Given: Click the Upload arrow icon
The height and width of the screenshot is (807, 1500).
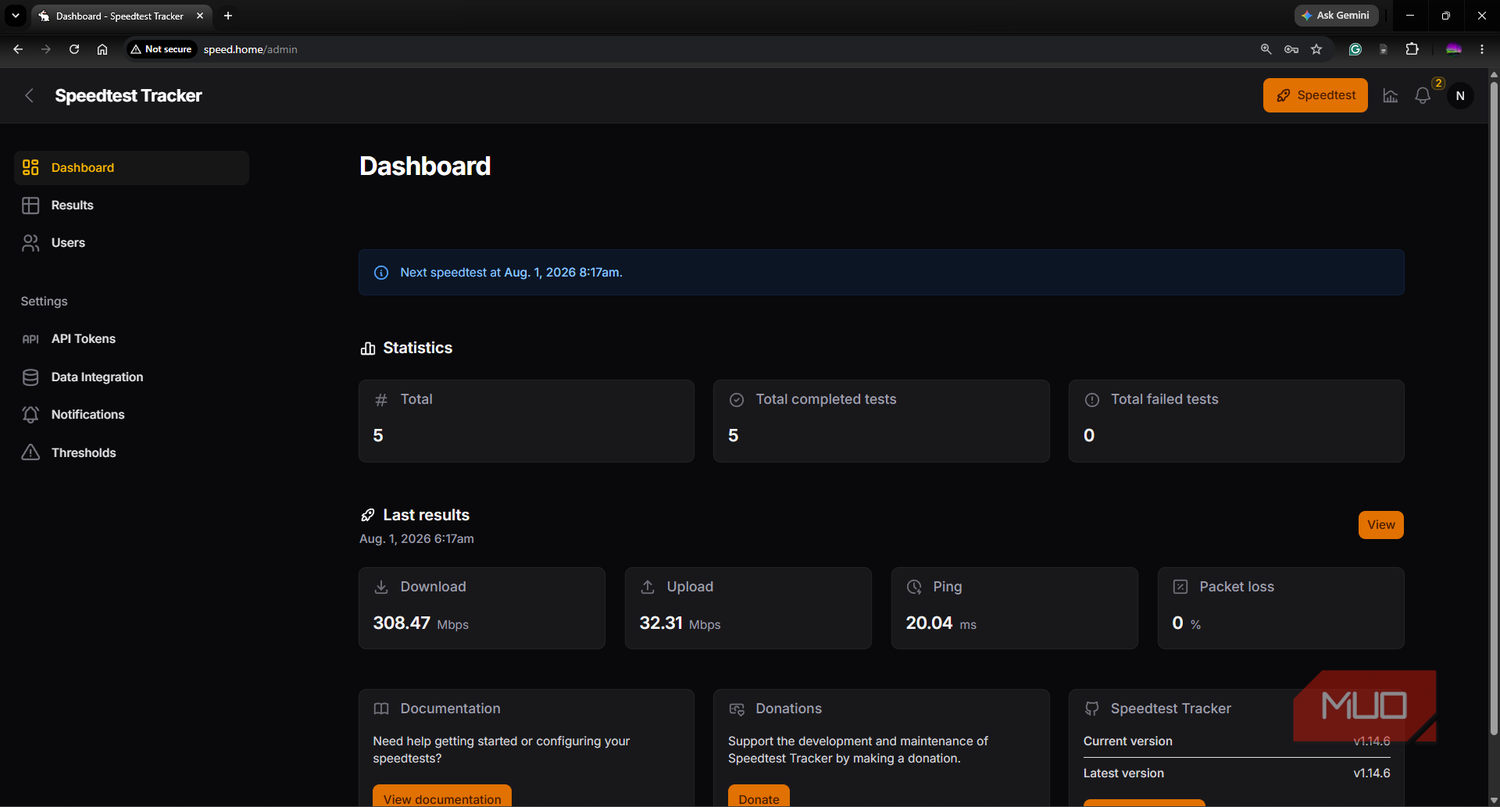Looking at the screenshot, I should (x=648, y=587).
